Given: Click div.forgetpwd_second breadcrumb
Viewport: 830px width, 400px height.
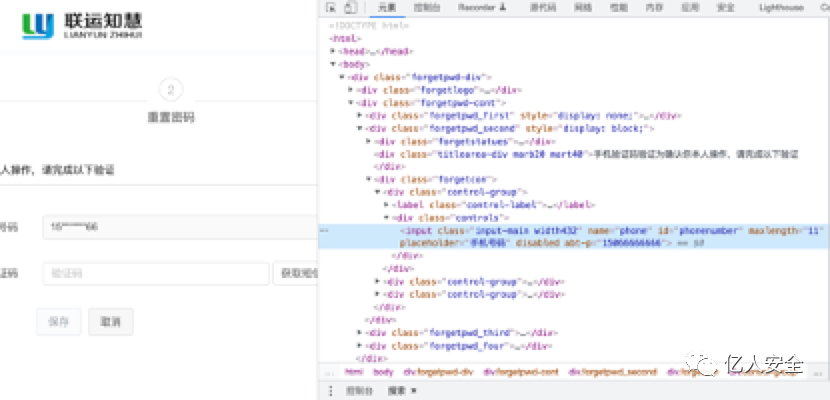Looking at the screenshot, I should (612, 372).
